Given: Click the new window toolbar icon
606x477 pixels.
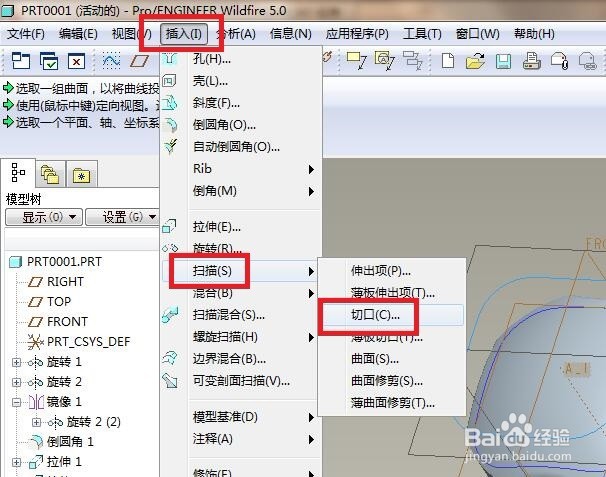Looking at the screenshot, I should pos(20,61).
